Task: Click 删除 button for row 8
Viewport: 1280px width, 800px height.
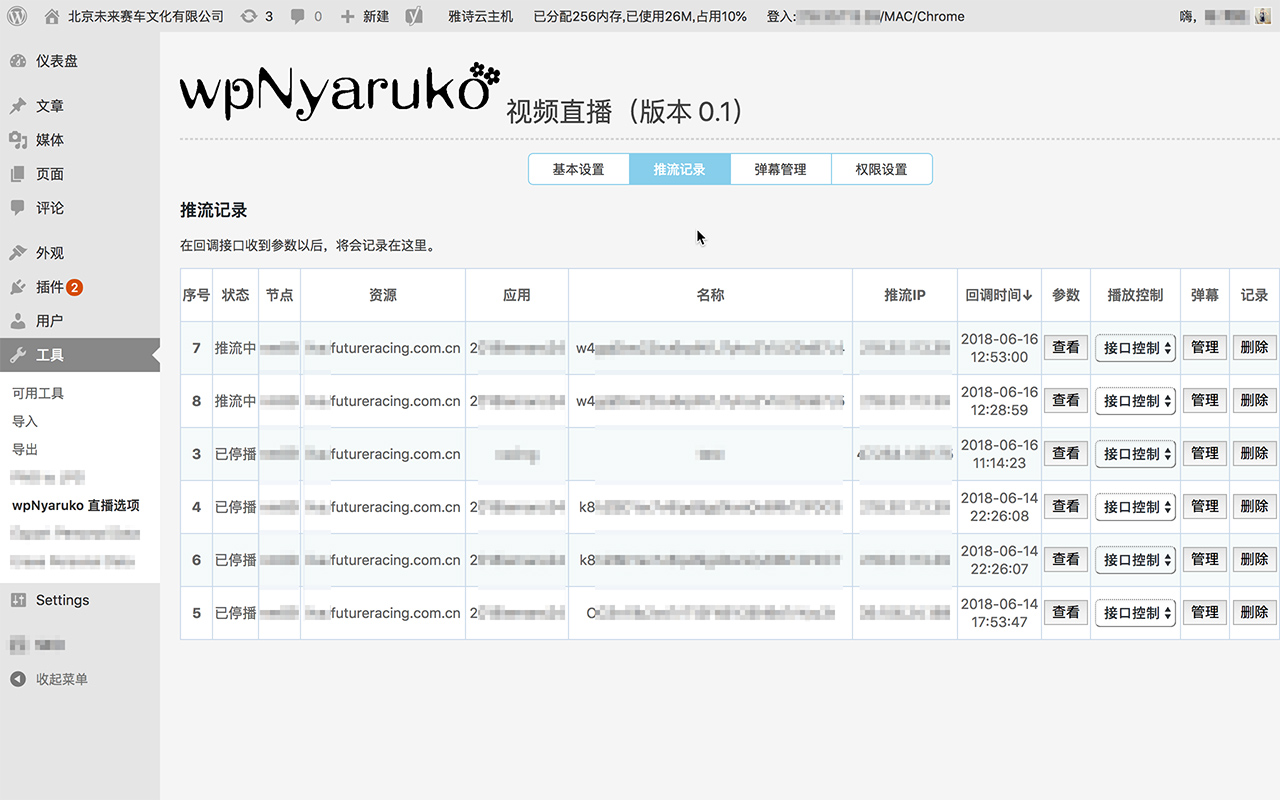Action: click(x=1254, y=400)
